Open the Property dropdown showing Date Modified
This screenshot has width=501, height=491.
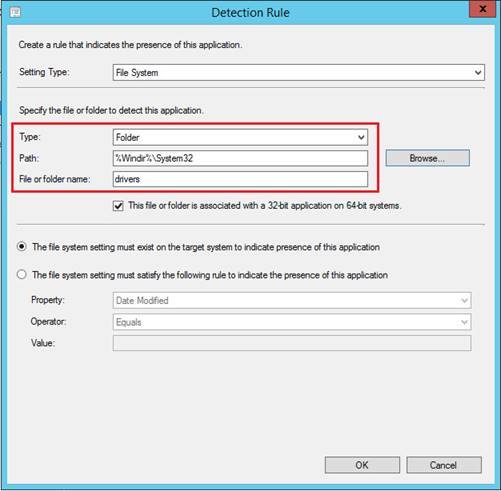(292, 300)
